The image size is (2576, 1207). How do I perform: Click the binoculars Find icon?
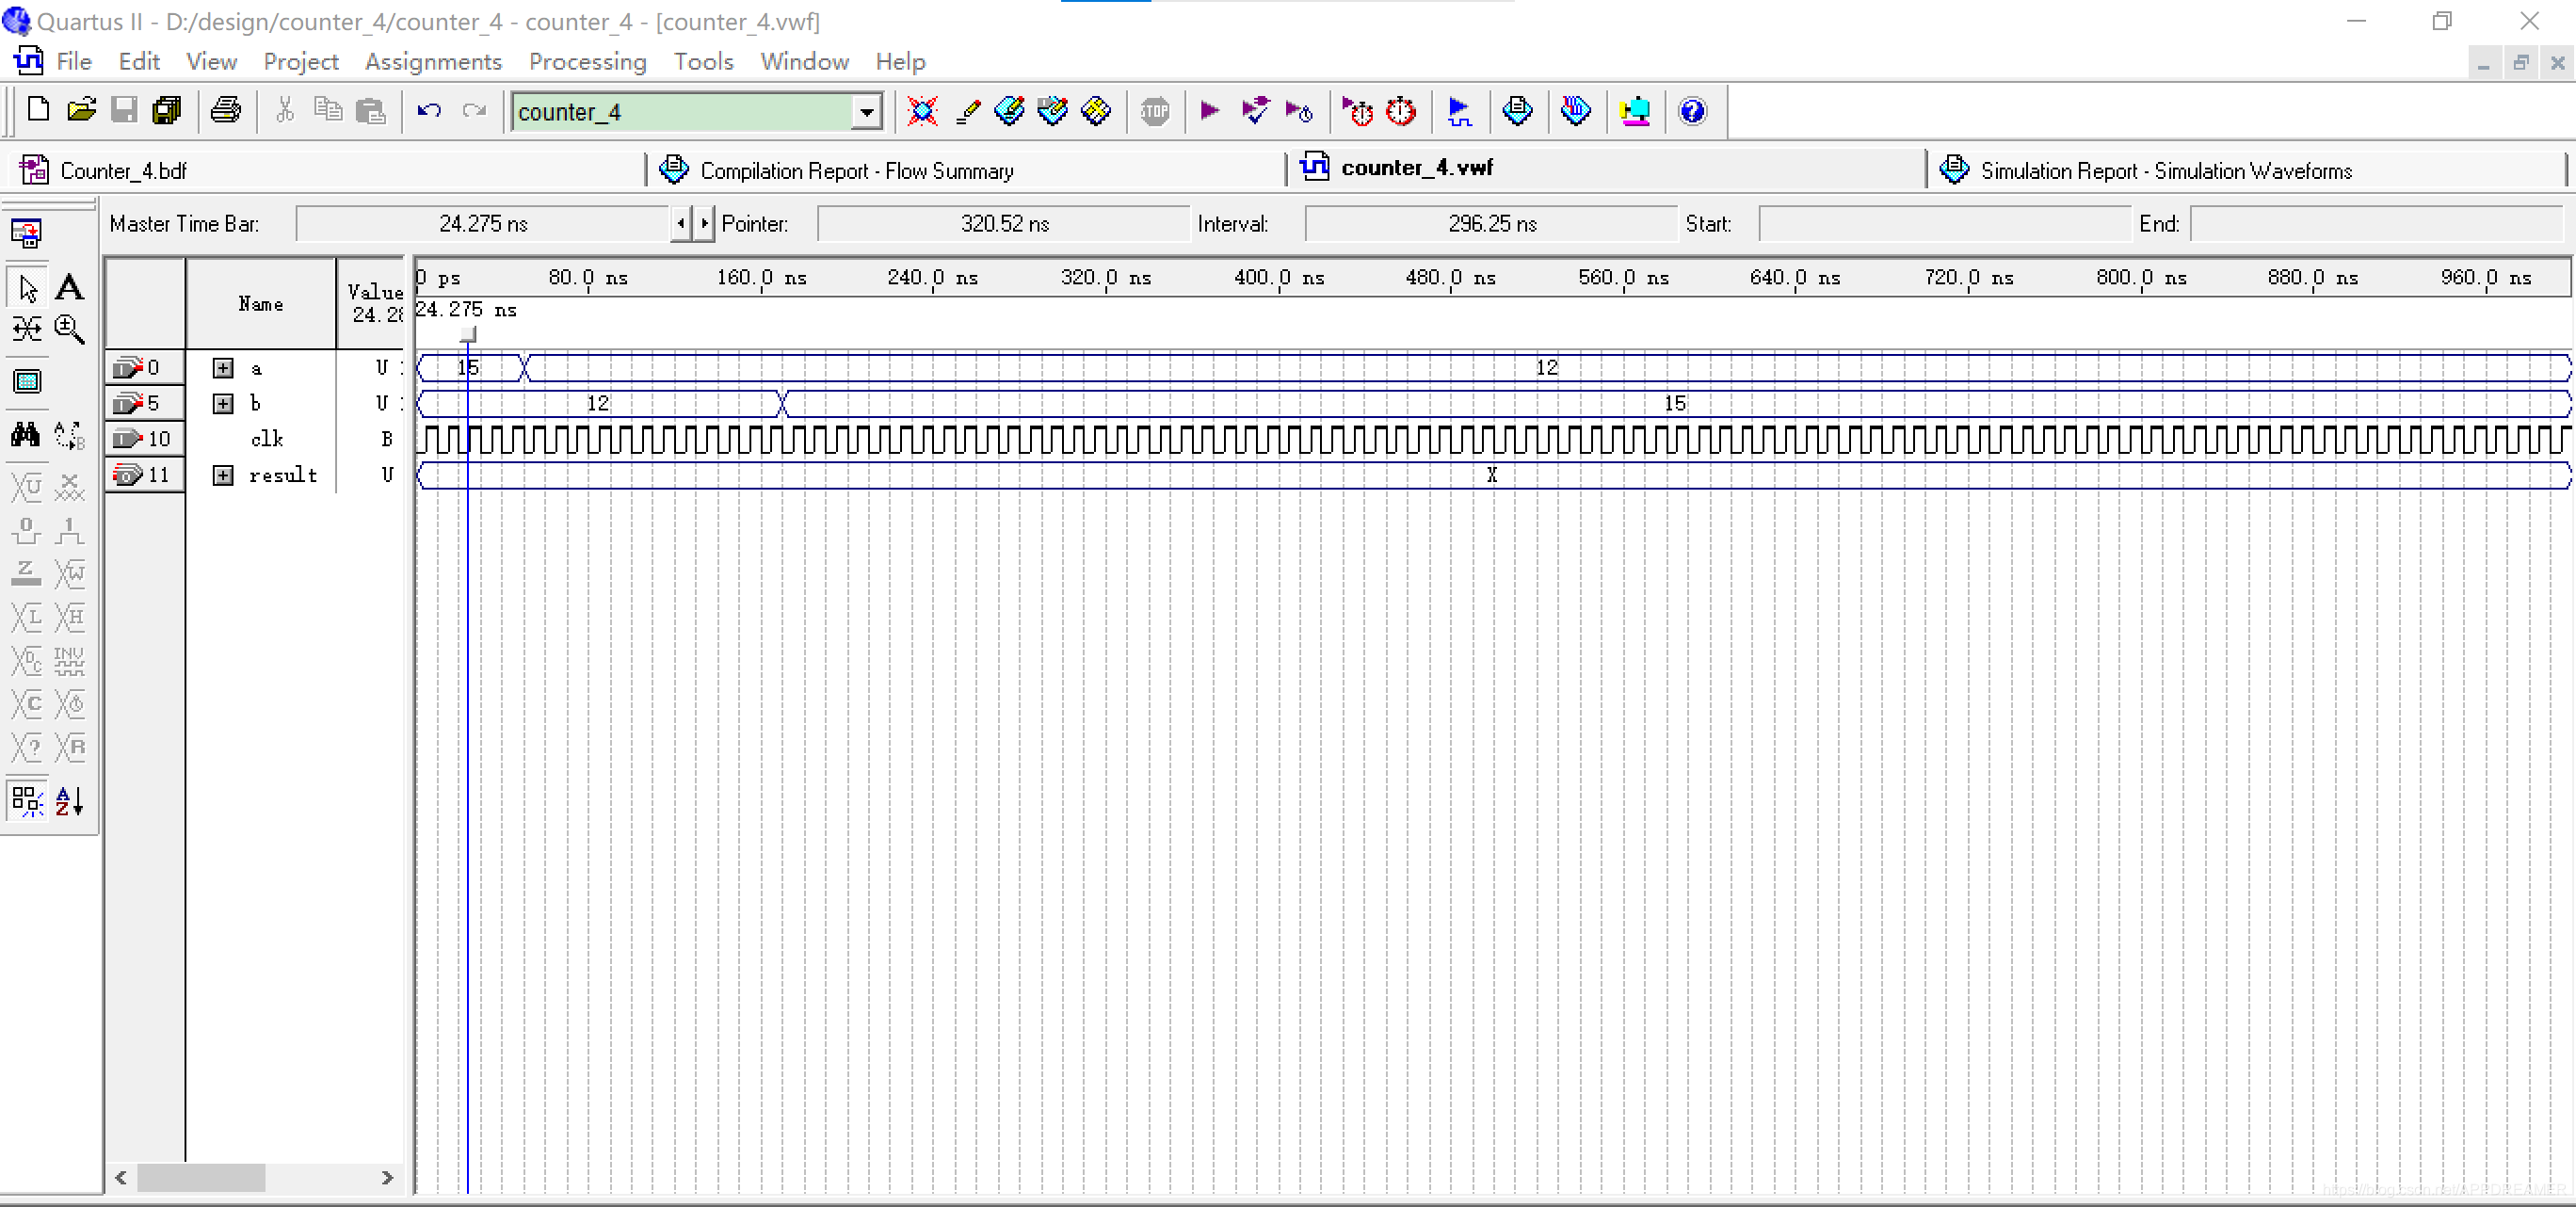pyautogui.click(x=26, y=435)
